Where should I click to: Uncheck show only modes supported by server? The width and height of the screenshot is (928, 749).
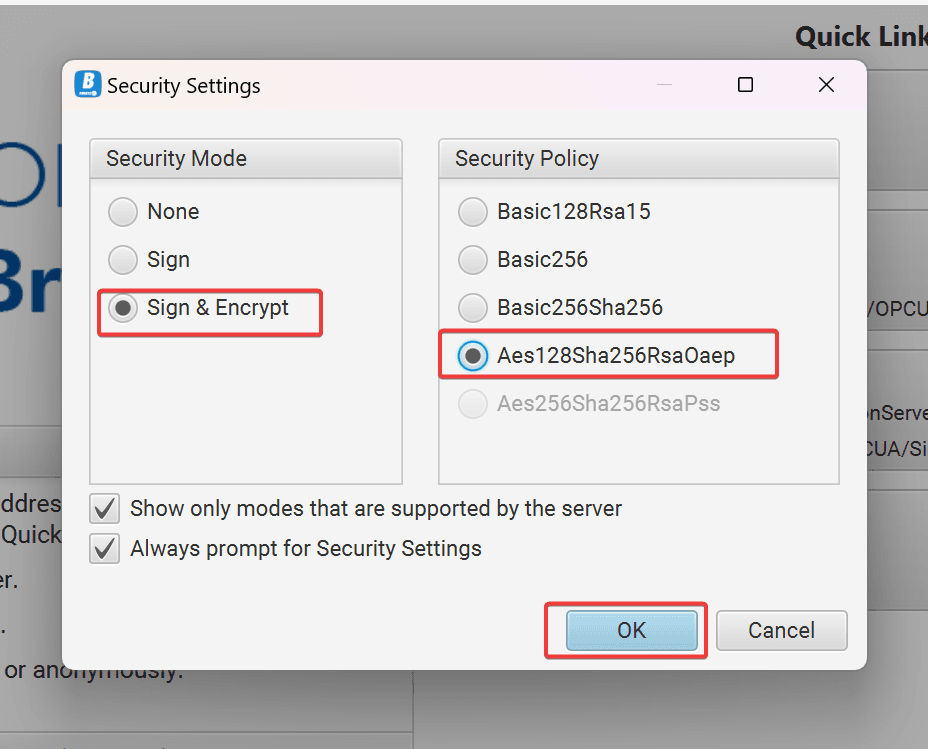pyautogui.click(x=105, y=508)
